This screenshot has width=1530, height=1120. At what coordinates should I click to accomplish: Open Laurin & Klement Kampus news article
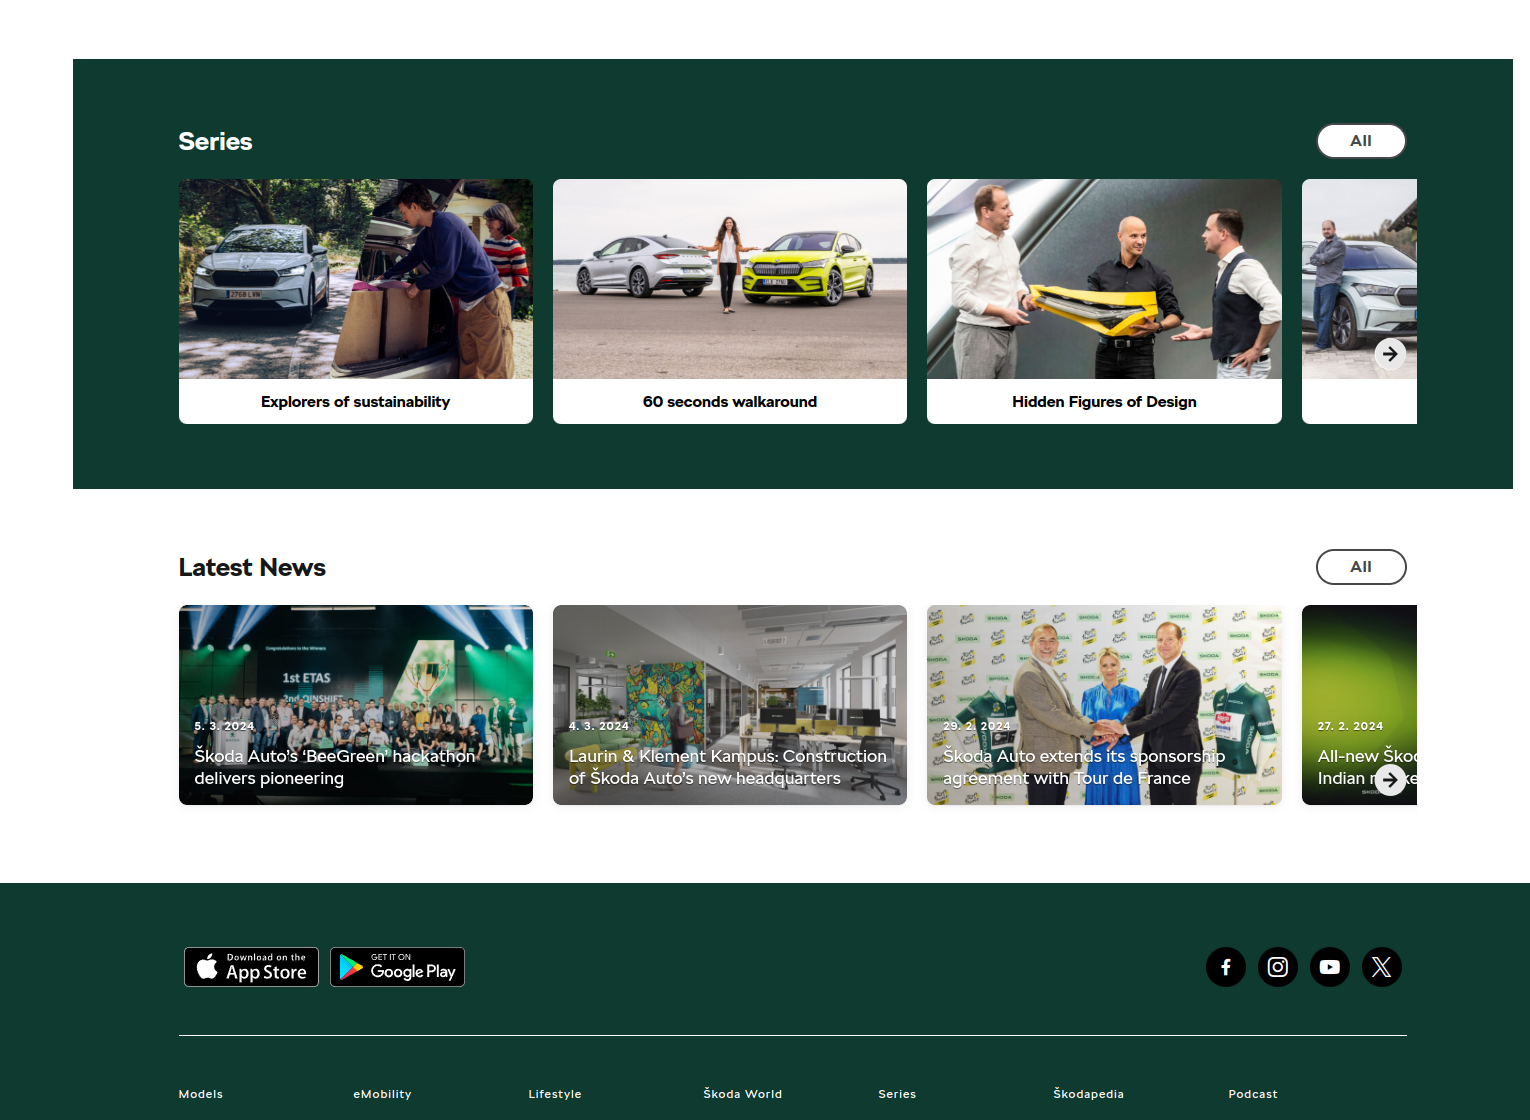(x=730, y=705)
